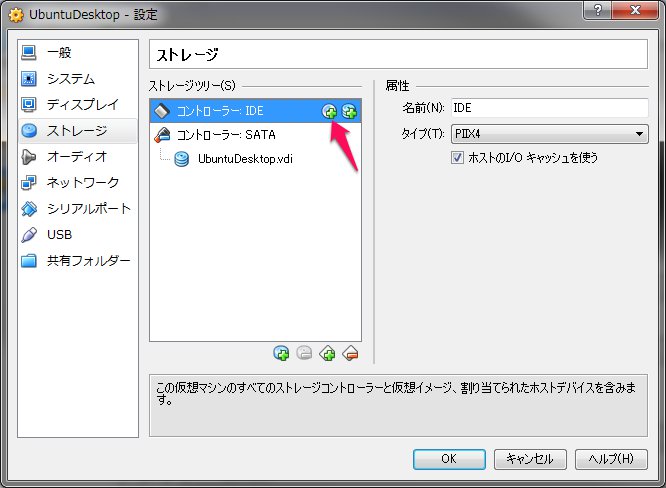Open the システム settings page

(x=78, y=79)
